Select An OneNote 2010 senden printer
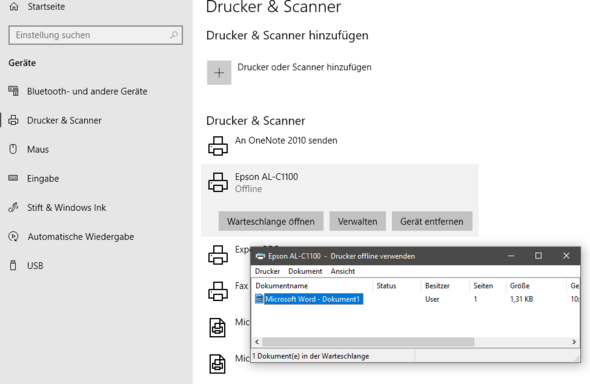This screenshot has width=590, height=384. pos(286,140)
